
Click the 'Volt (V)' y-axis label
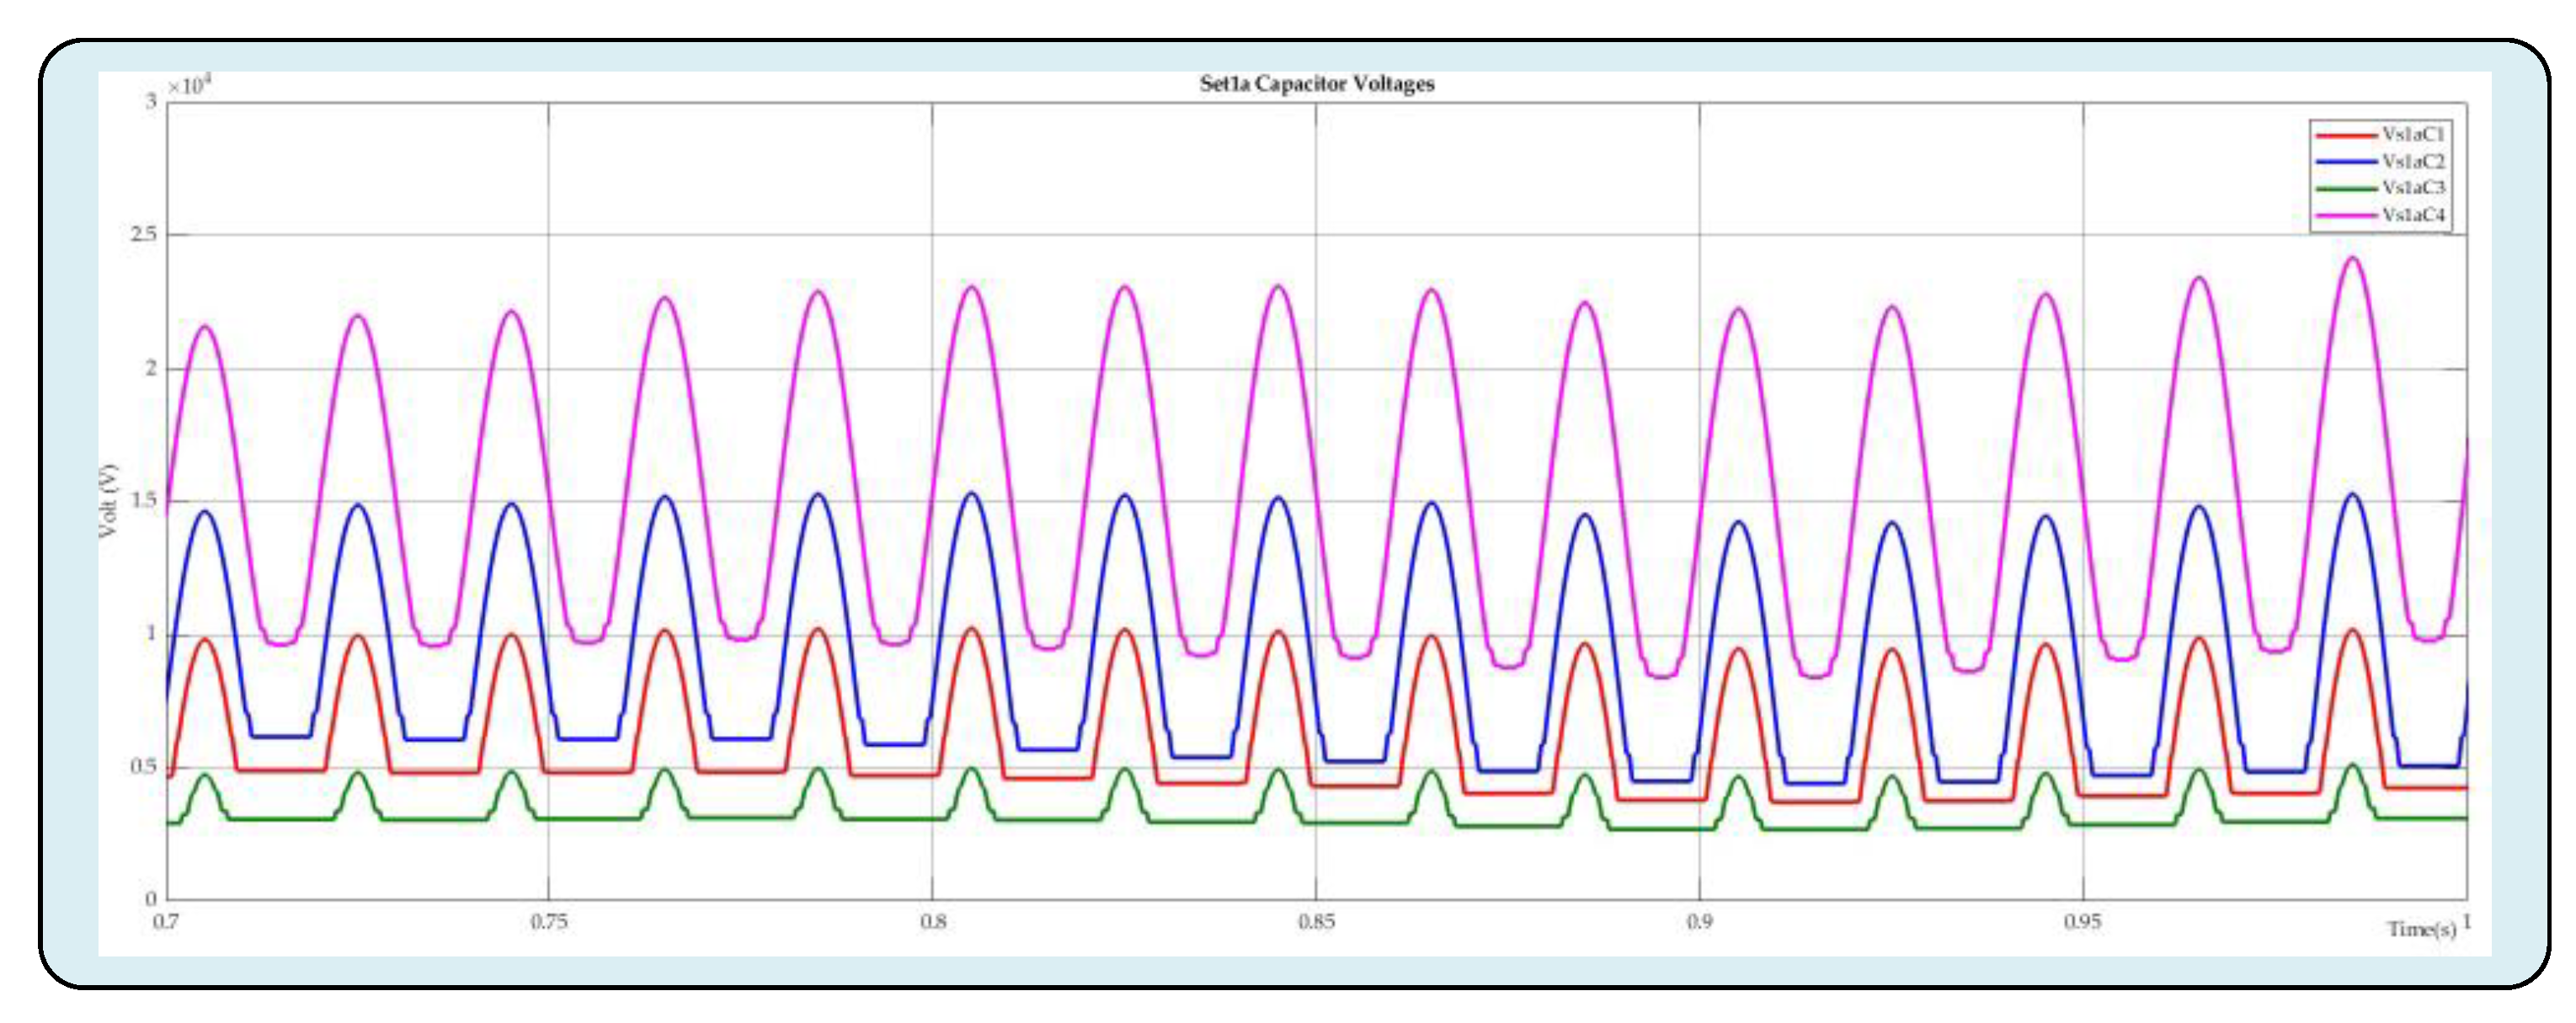point(108,500)
